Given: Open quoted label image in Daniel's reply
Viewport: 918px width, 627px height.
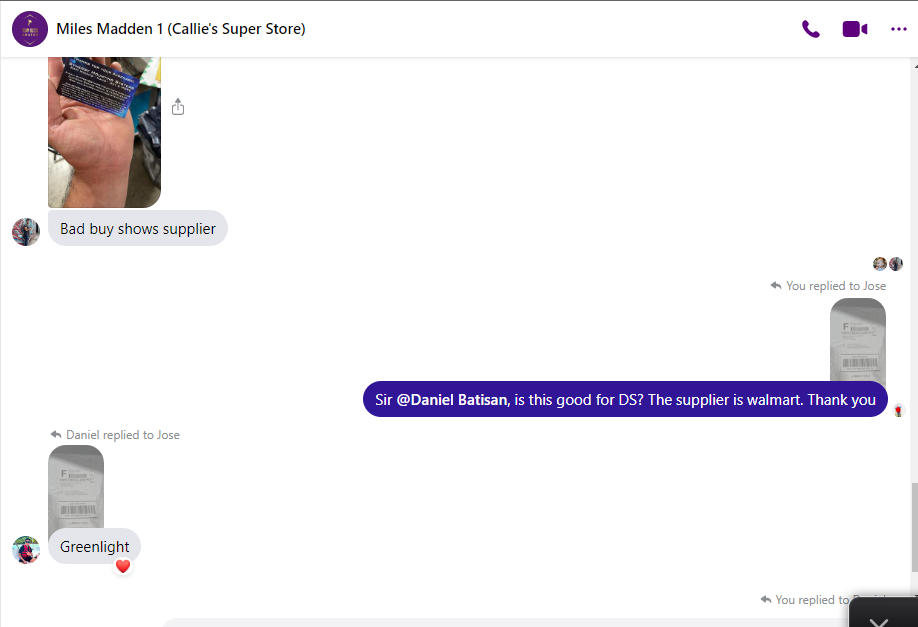Looking at the screenshot, I should (76, 487).
